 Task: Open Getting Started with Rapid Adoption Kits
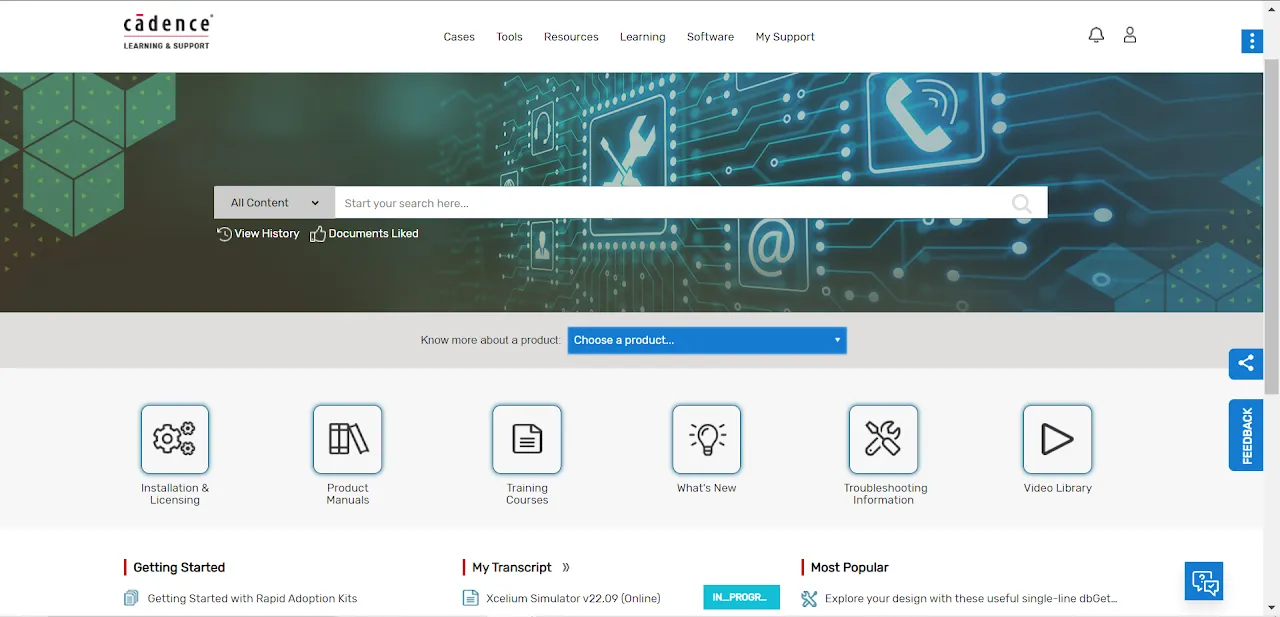click(x=252, y=597)
